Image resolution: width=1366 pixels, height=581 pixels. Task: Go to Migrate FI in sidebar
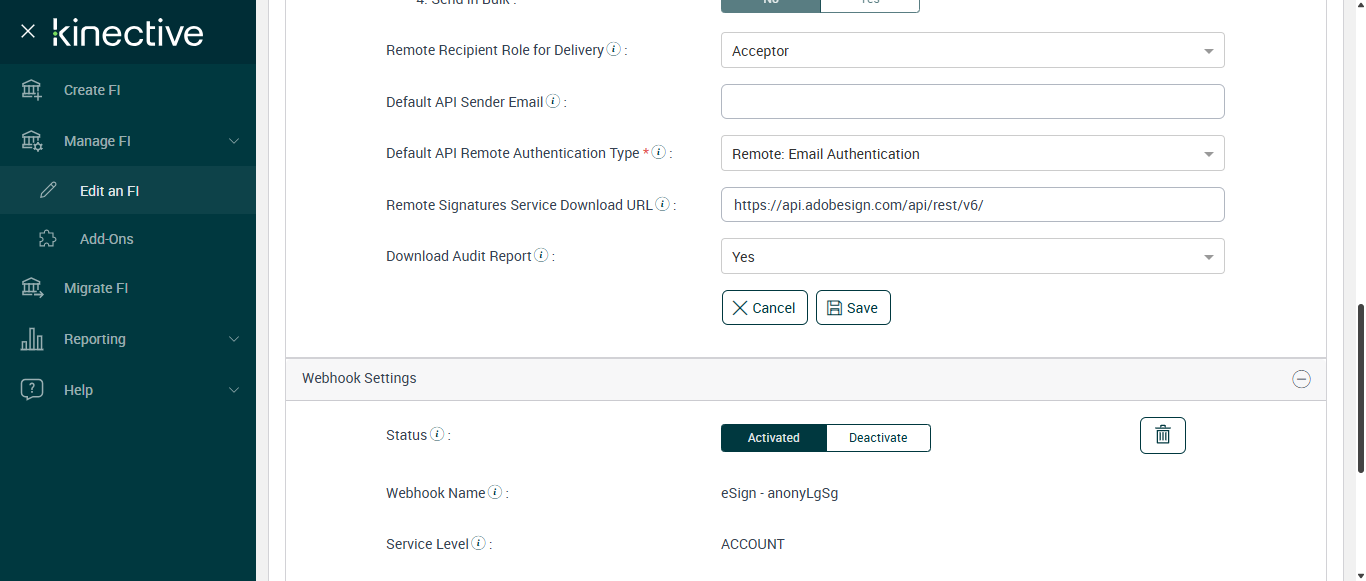(x=96, y=288)
